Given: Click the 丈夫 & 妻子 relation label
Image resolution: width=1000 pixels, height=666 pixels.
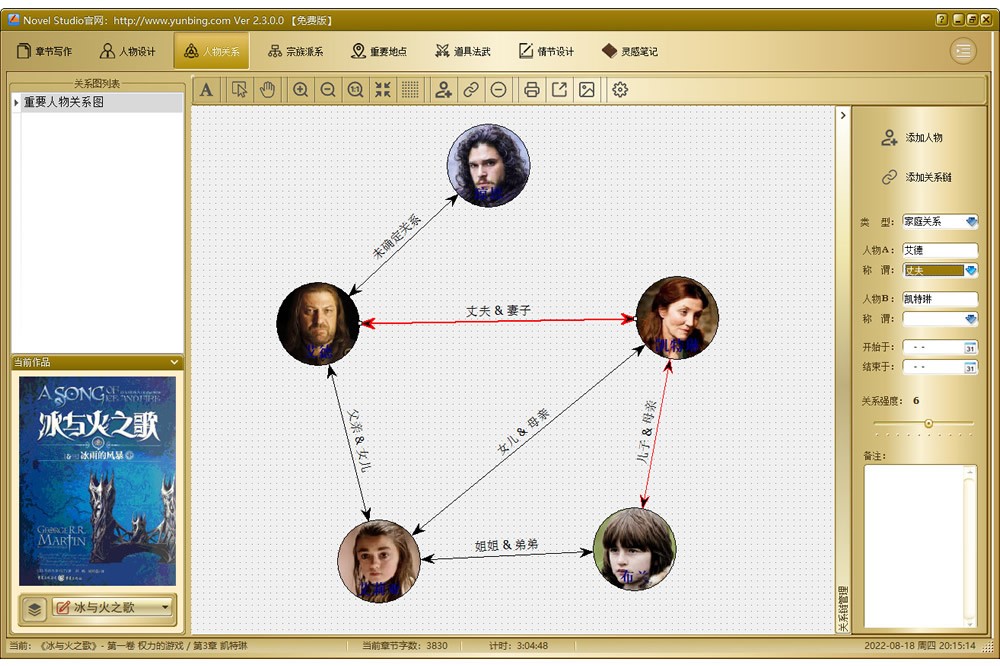Looking at the screenshot, I should pos(498,311).
